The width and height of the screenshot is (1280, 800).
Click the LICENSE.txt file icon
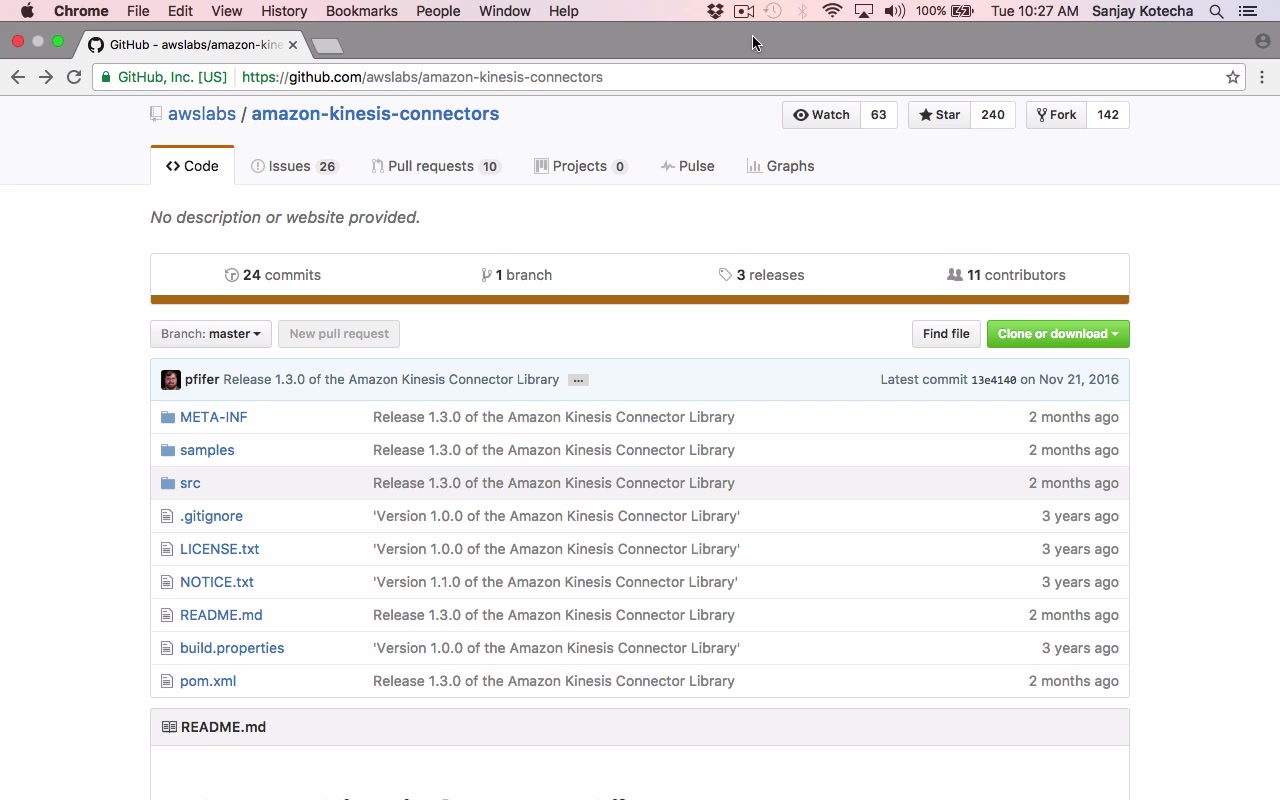(x=167, y=549)
